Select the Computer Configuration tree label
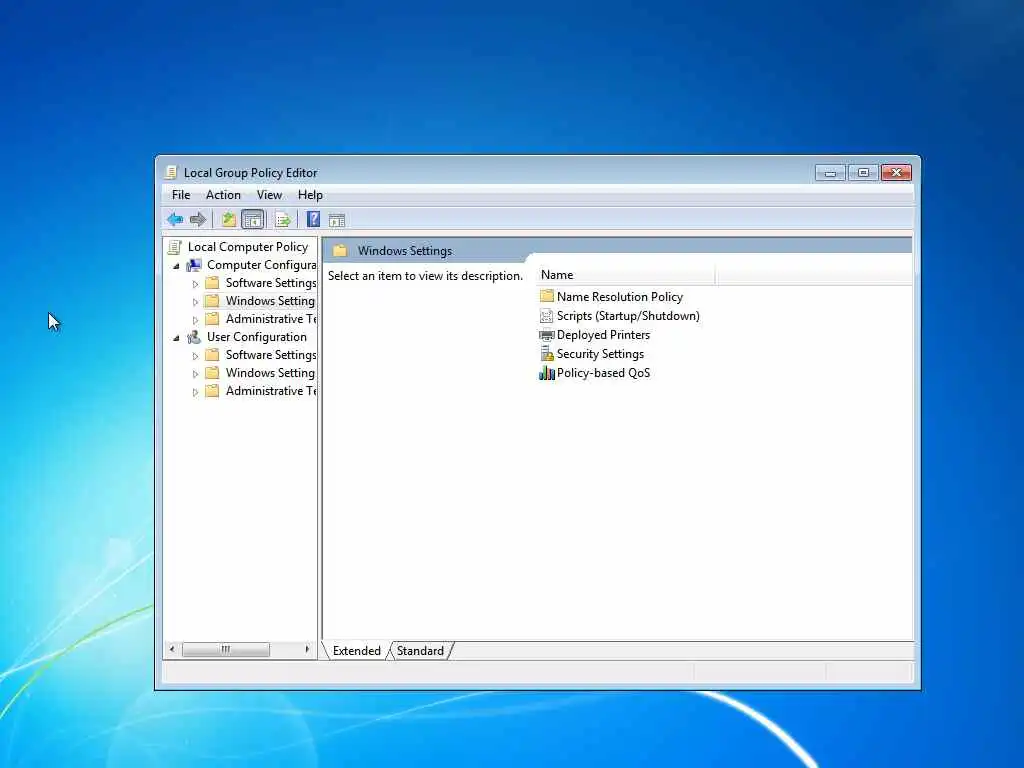The height and width of the screenshot is (768, 1024). (261, 265)
